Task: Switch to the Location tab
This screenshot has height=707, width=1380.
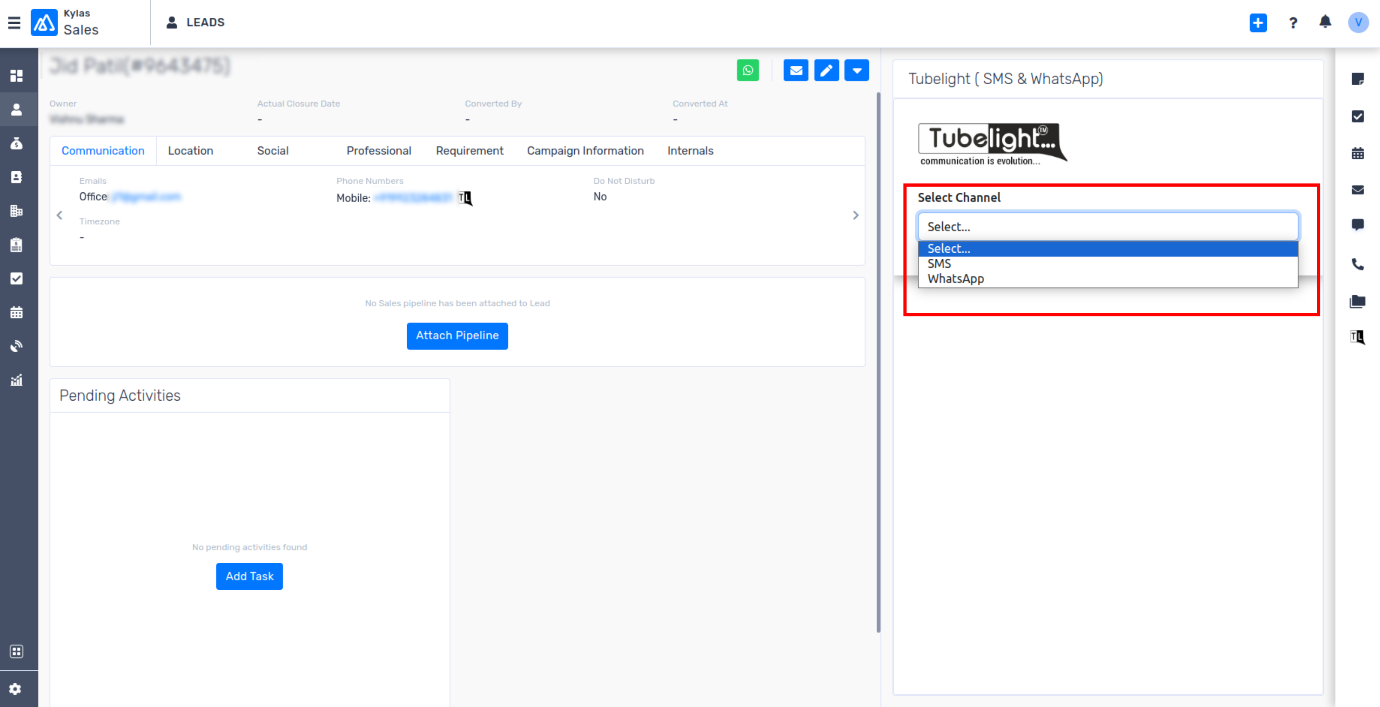Action: (190, 151)
